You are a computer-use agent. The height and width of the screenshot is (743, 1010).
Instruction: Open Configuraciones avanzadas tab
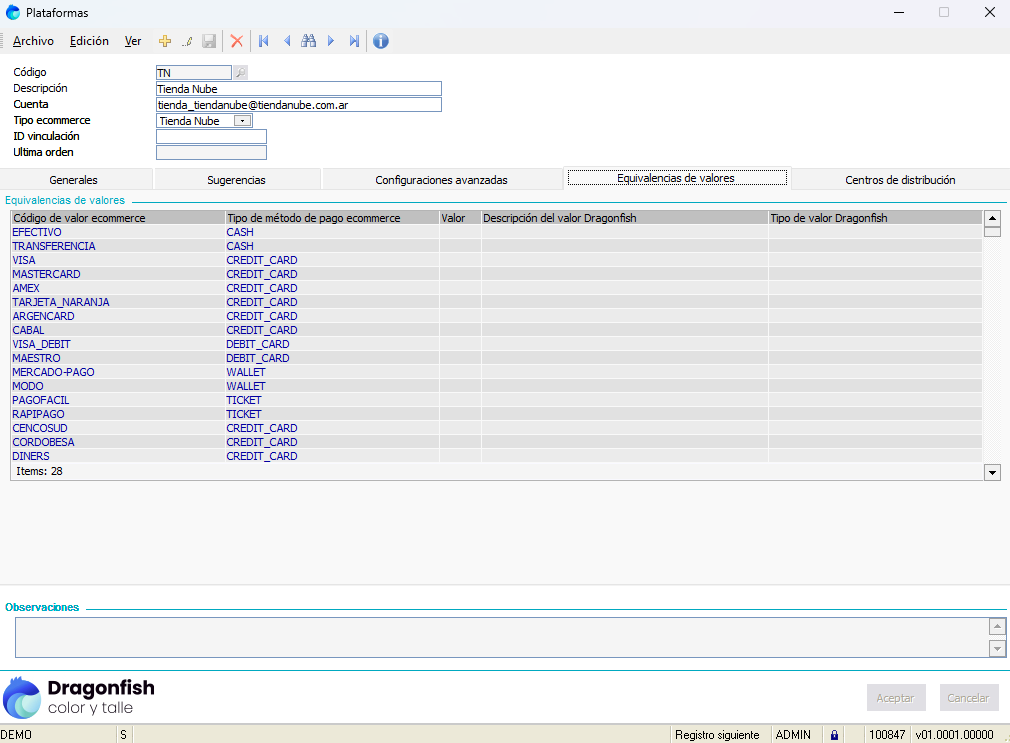441,180
